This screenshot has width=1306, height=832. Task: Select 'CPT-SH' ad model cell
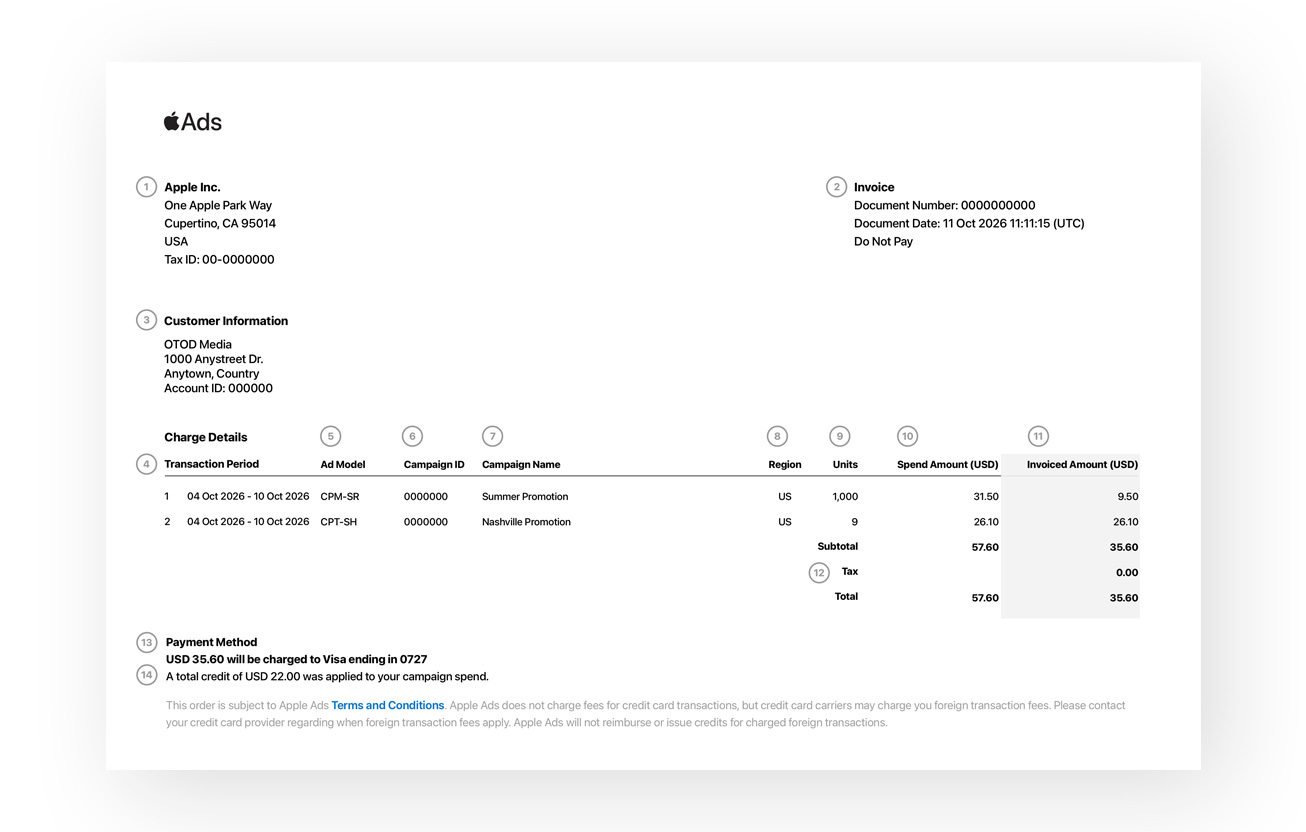click(339, 522)
